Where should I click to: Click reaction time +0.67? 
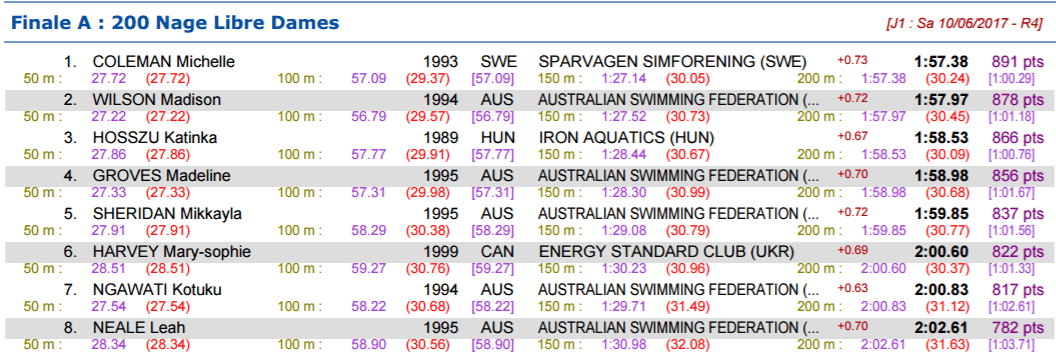852,136
